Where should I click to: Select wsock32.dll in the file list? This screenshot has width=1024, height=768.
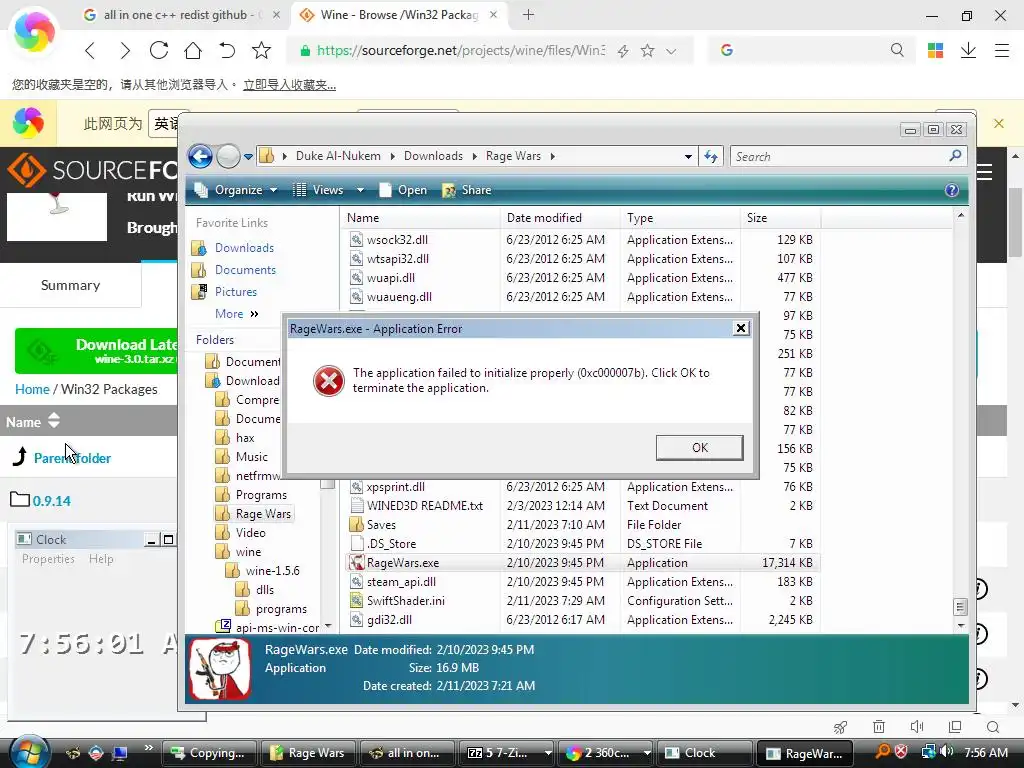click(397, 240)
